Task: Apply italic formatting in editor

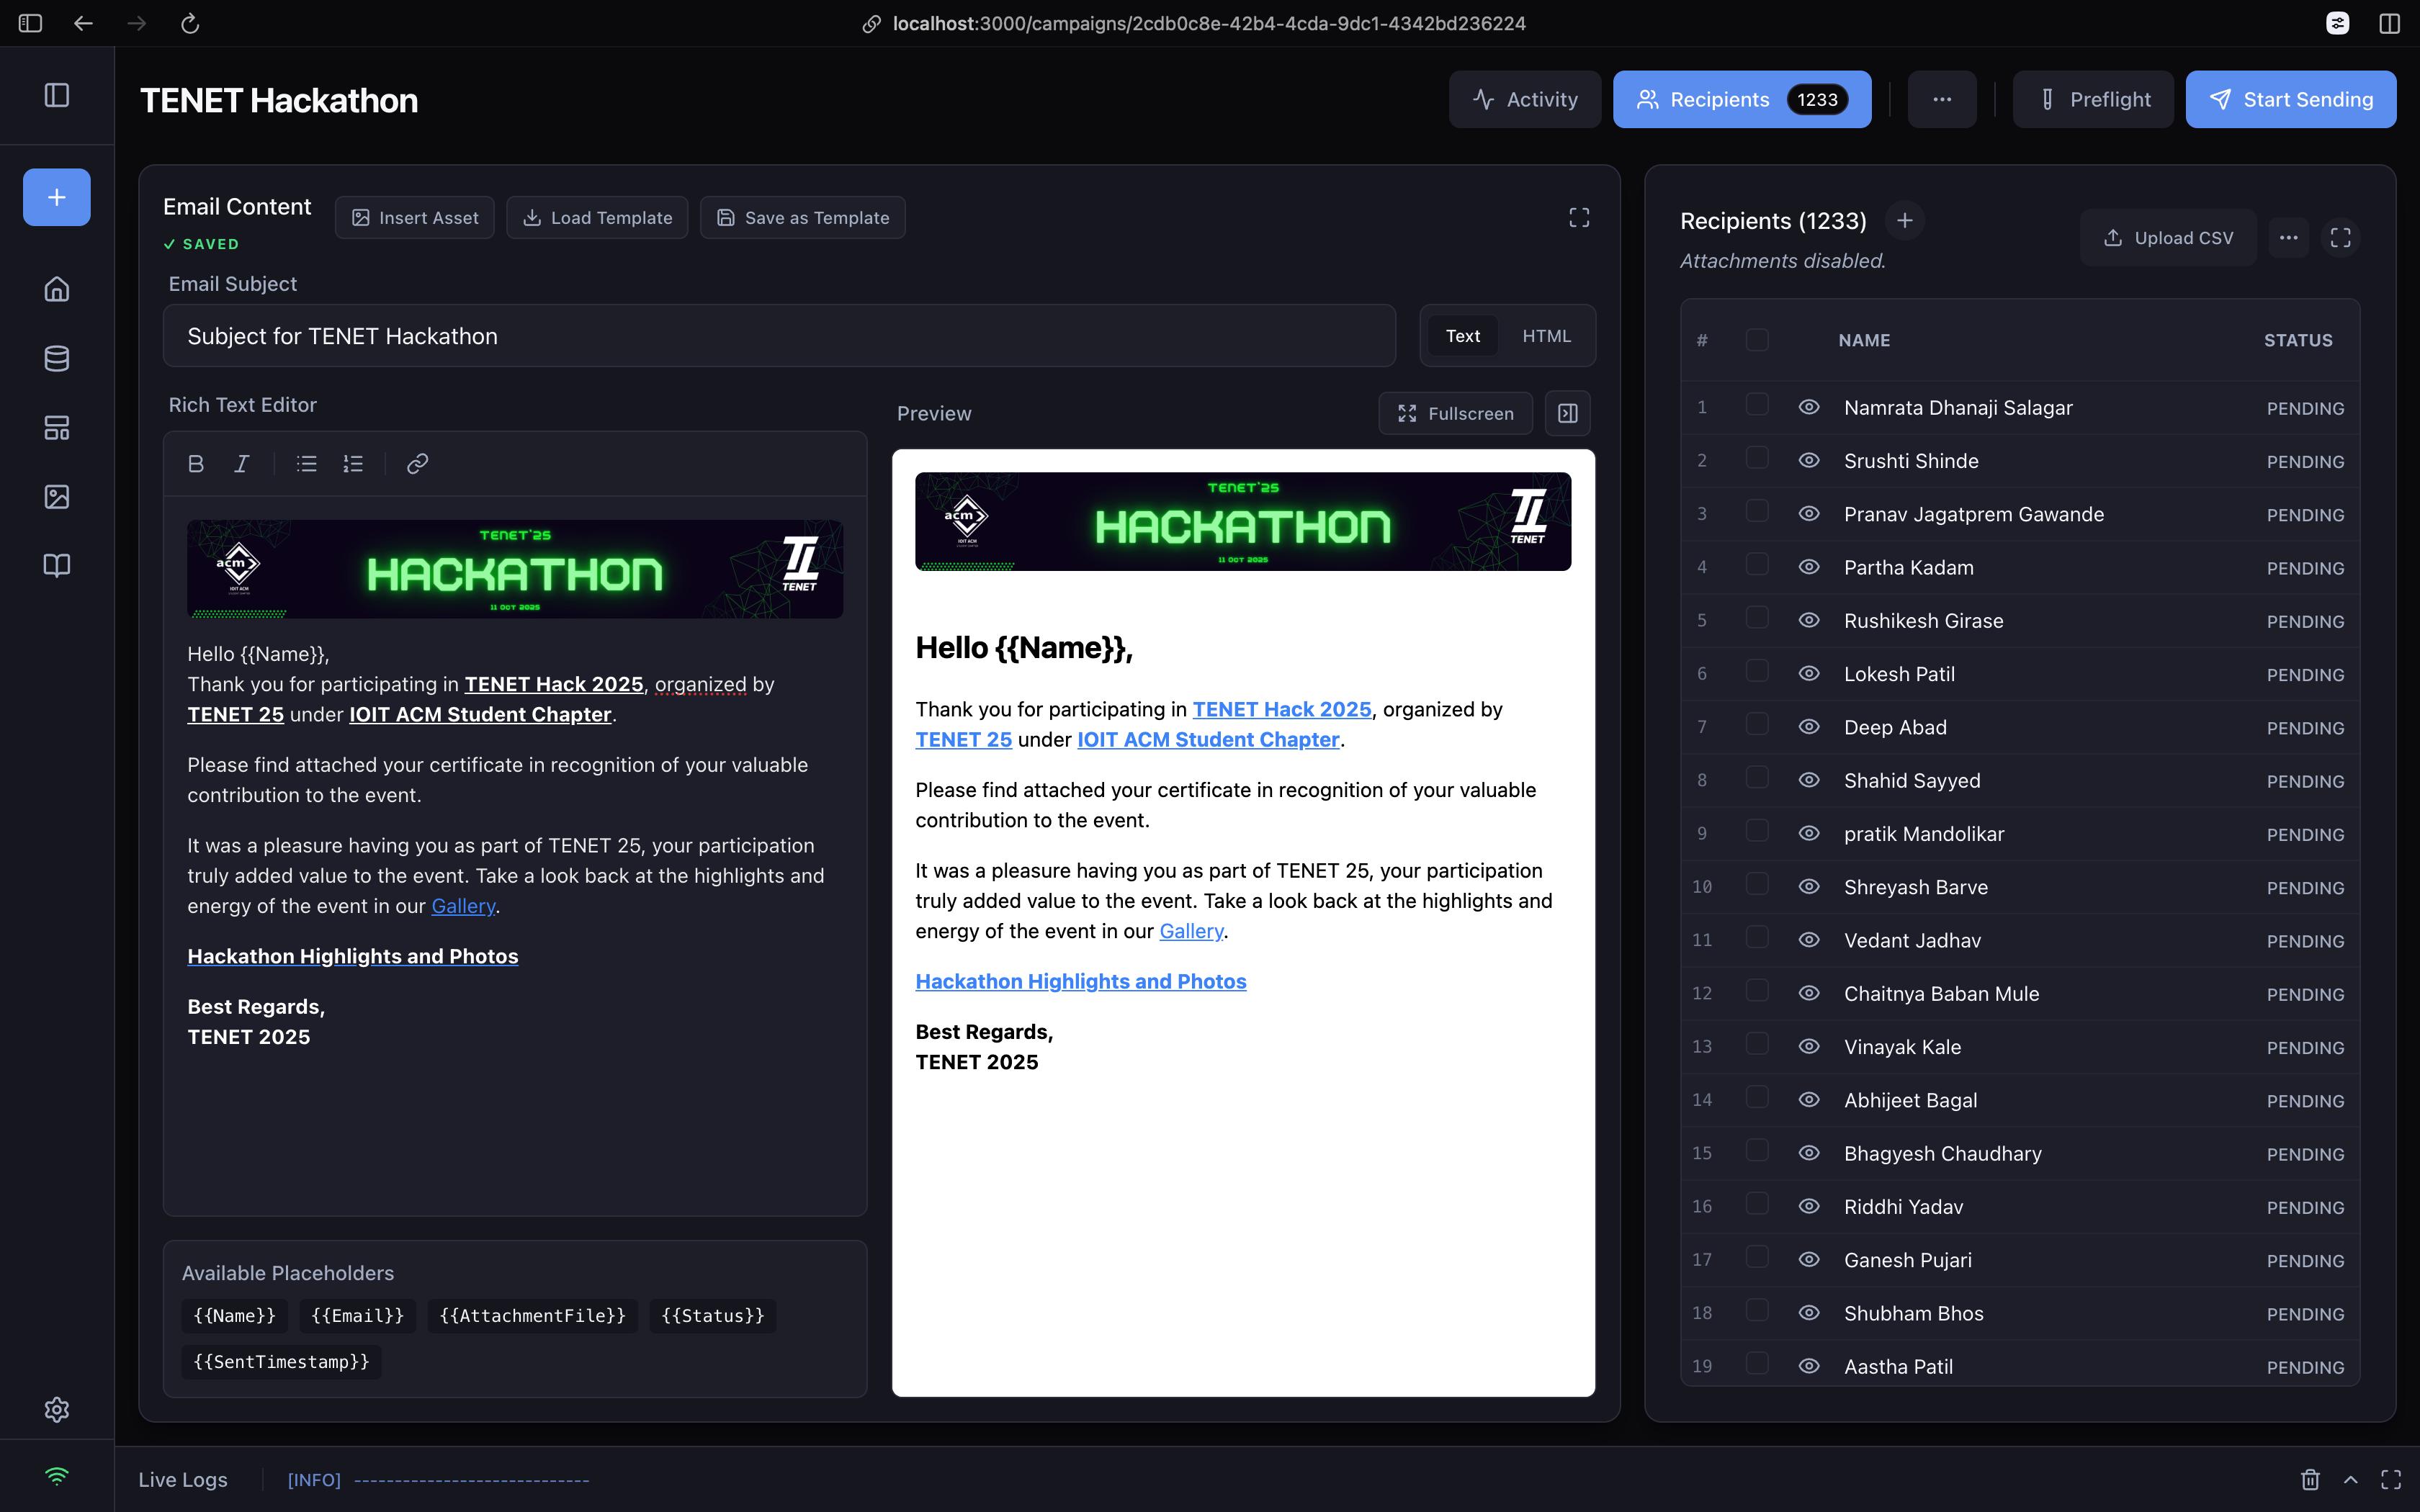Action: (x=242, y=464)
